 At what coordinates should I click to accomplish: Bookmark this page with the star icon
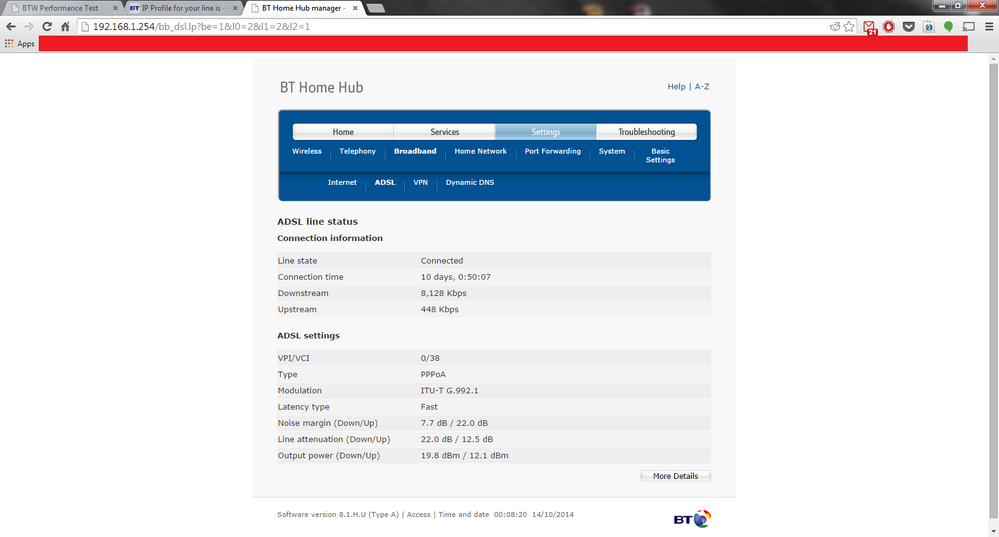(x=849, y=27)
